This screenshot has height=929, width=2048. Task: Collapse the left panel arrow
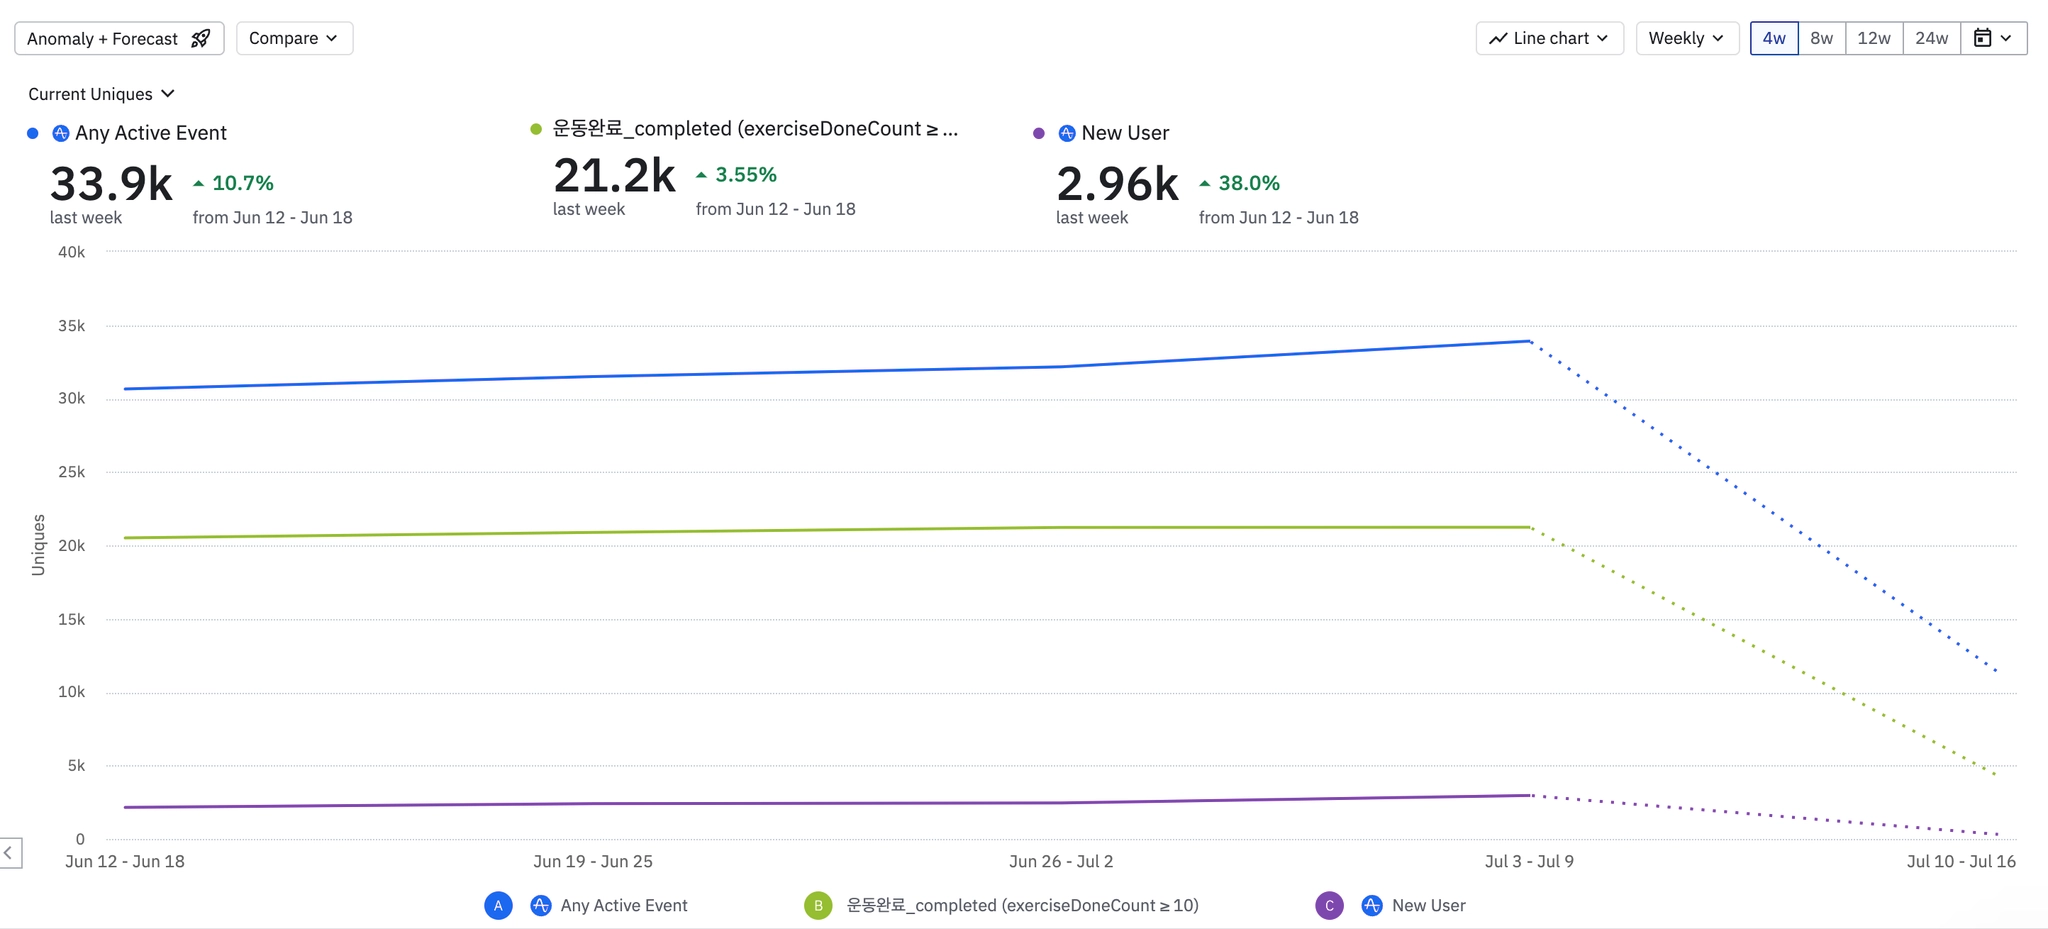pyautogui.click(x=10, y=853)
